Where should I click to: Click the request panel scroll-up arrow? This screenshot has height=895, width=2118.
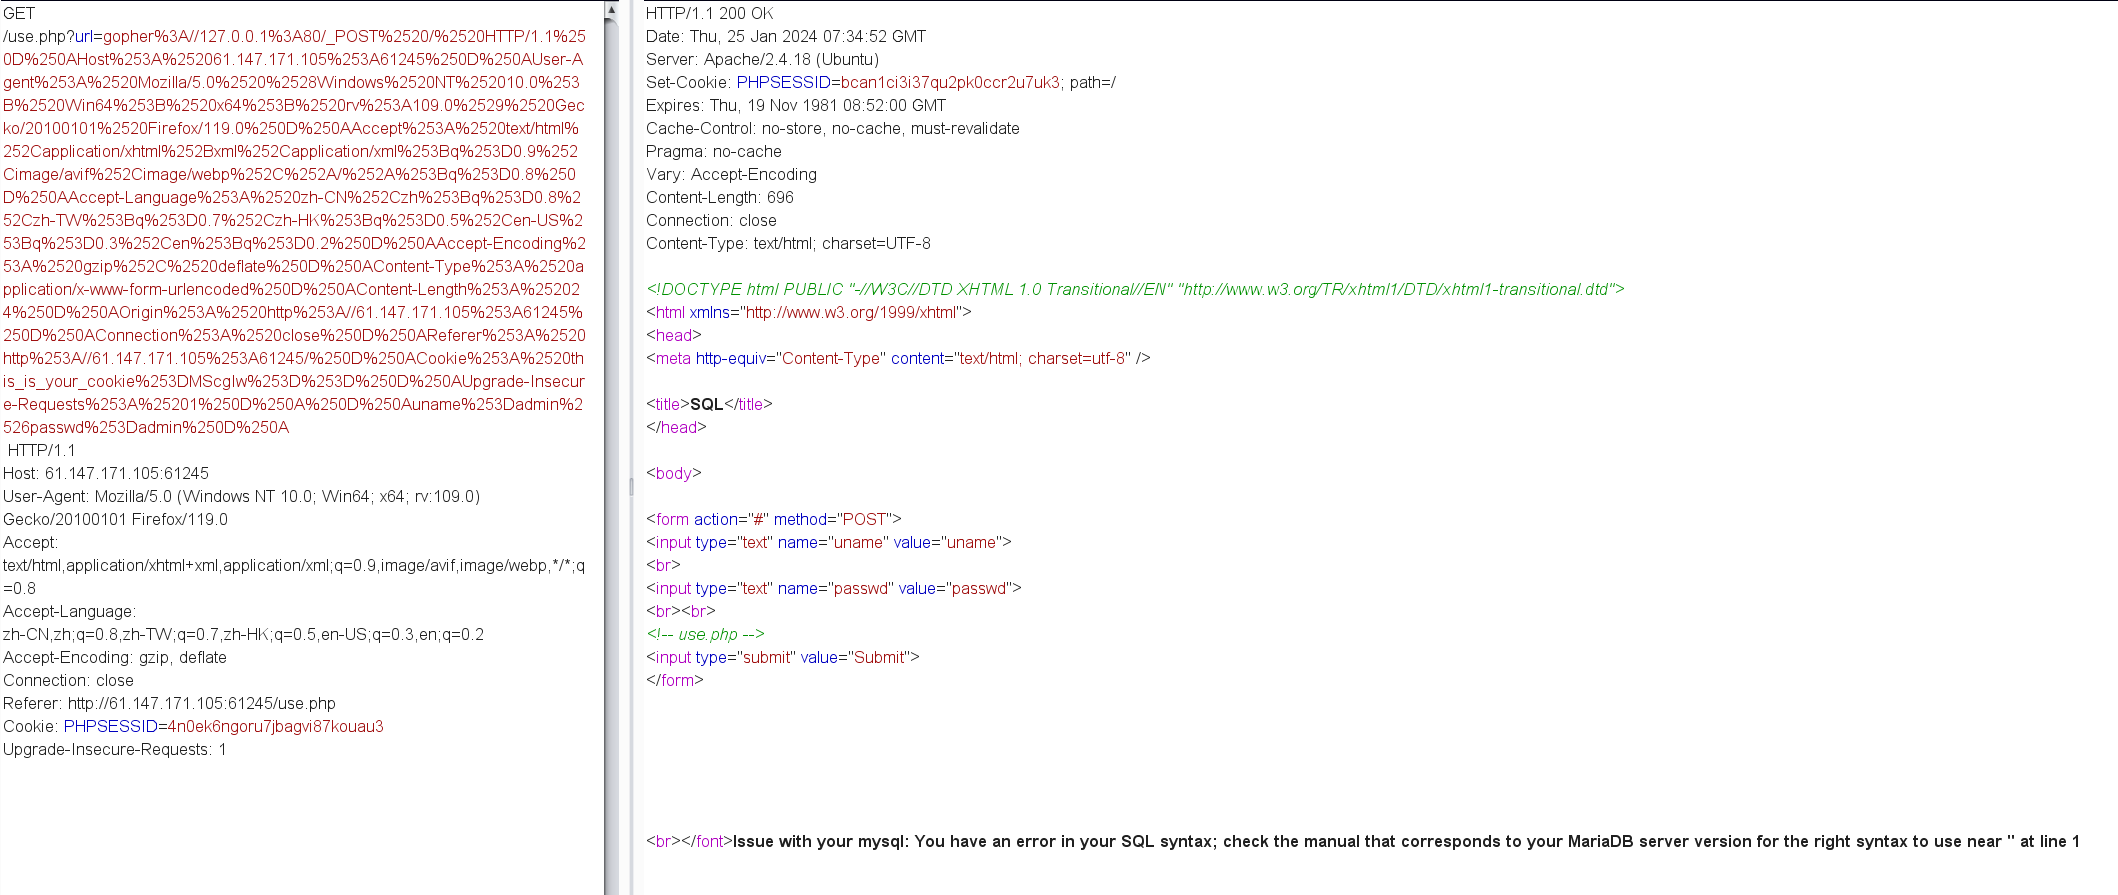click(611, 10)
